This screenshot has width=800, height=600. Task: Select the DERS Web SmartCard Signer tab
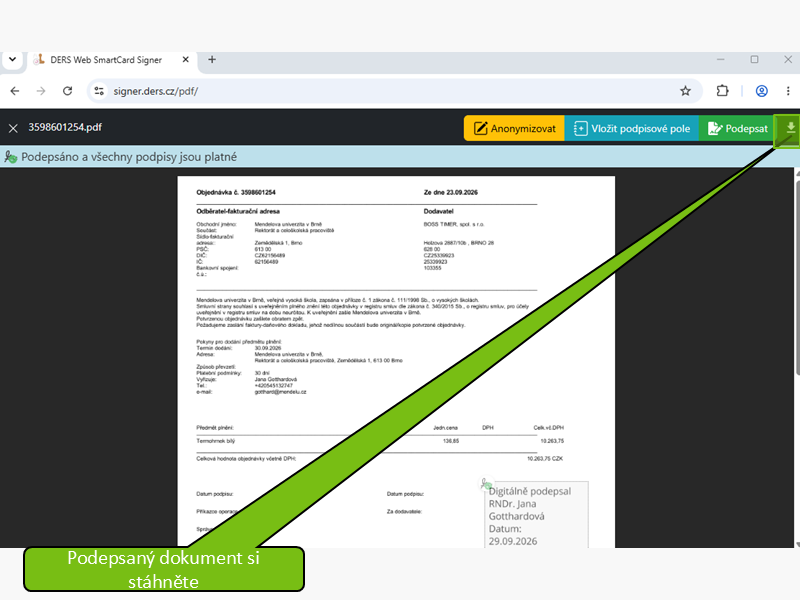coord(106,60)
